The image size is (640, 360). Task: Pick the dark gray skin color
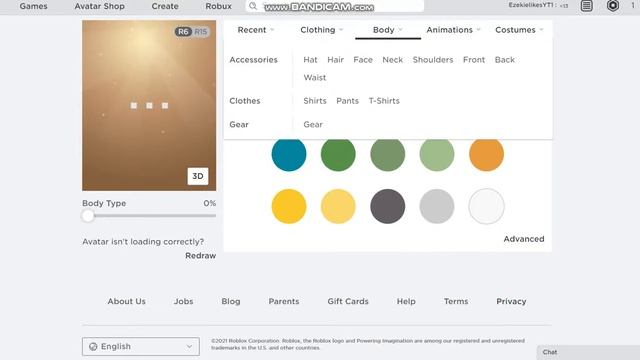tap(387, 206)
